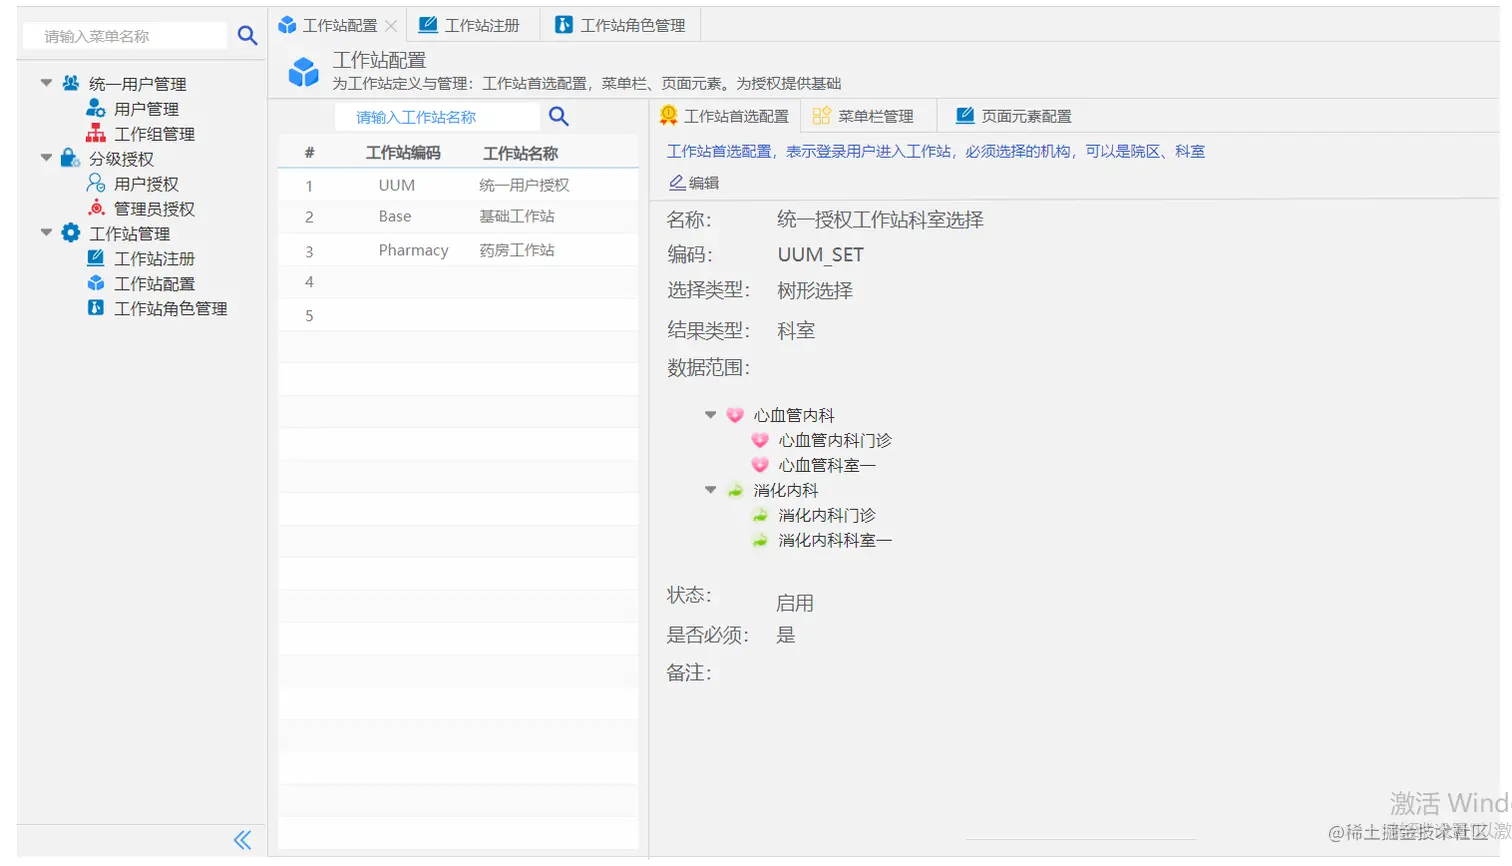Select 消化内科科室一 in data range tree
The width and height of the screenshot is (1512, 866).
coord(835,540)
